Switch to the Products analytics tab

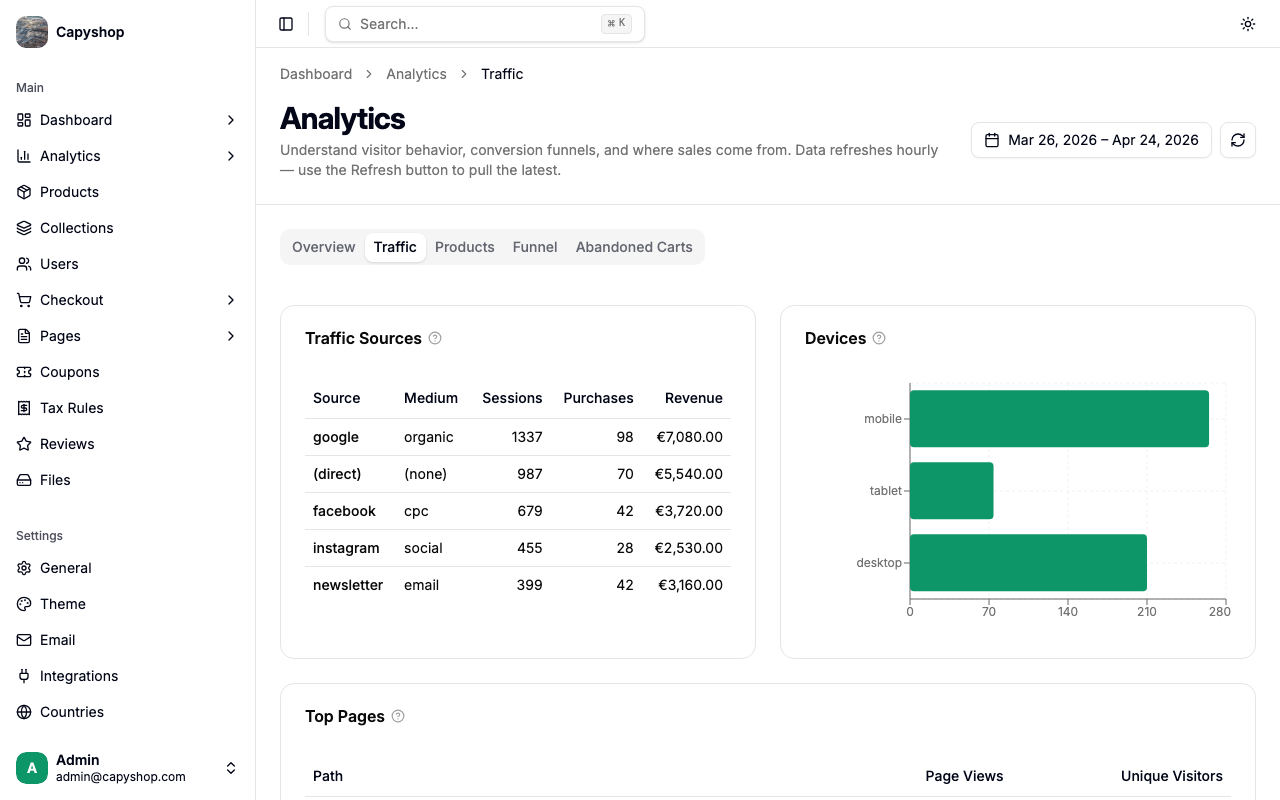(465, 247)
